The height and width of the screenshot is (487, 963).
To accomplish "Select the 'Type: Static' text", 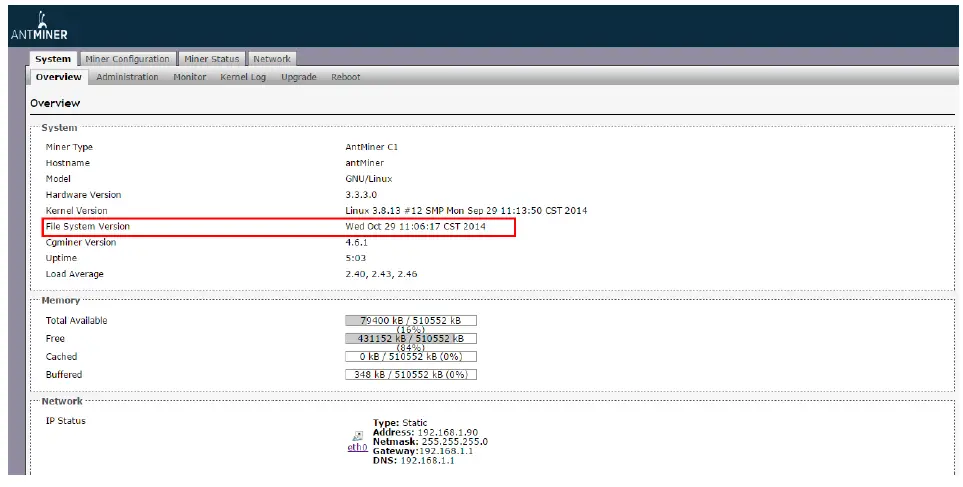I will click(399, 423).
